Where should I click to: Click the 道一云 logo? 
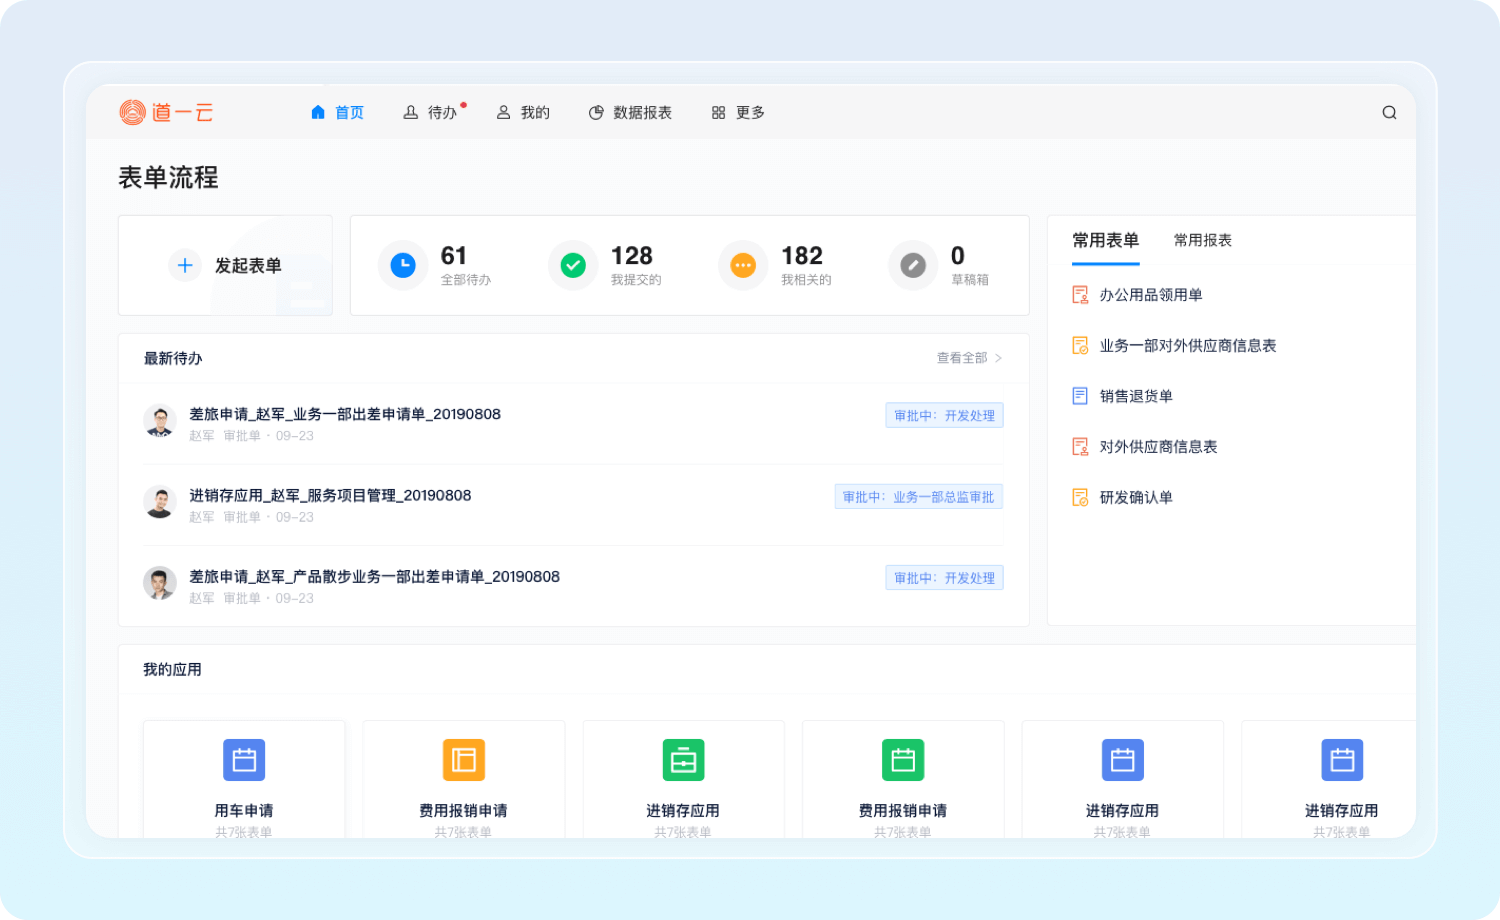pos(166,113)
